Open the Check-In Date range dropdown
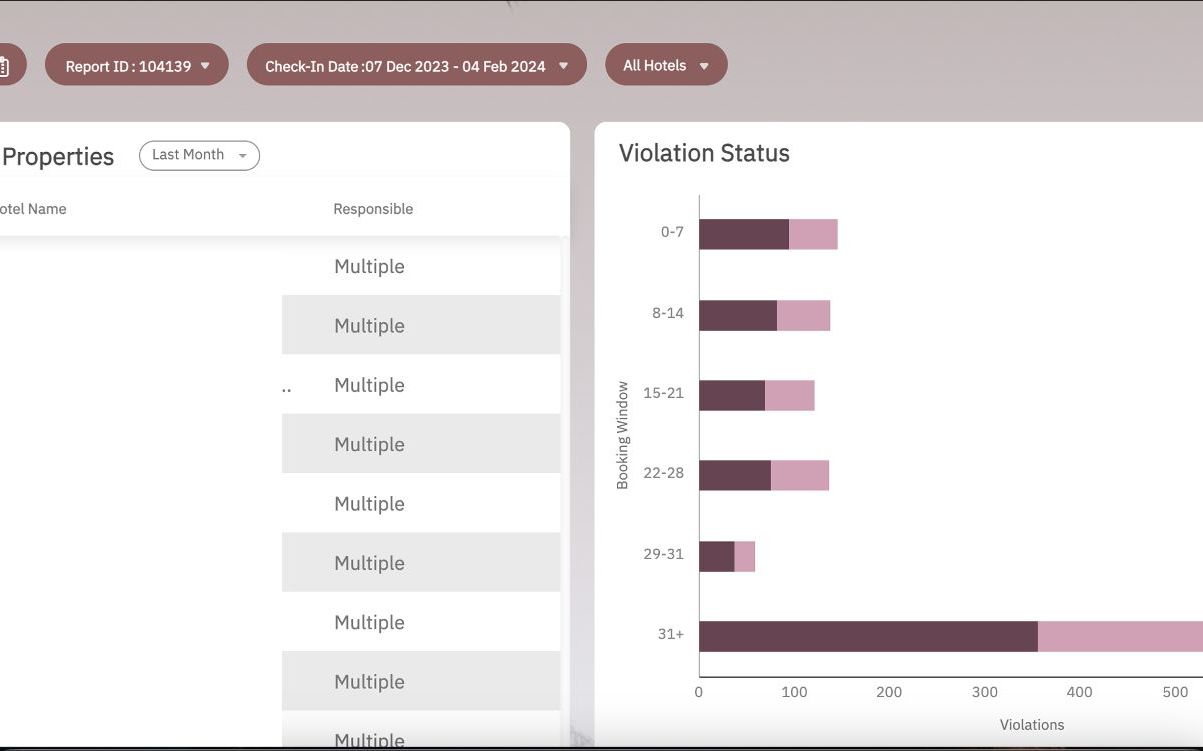Viewport: 1203px width, 751px height. pyautogui.click(x=416, y=65)
